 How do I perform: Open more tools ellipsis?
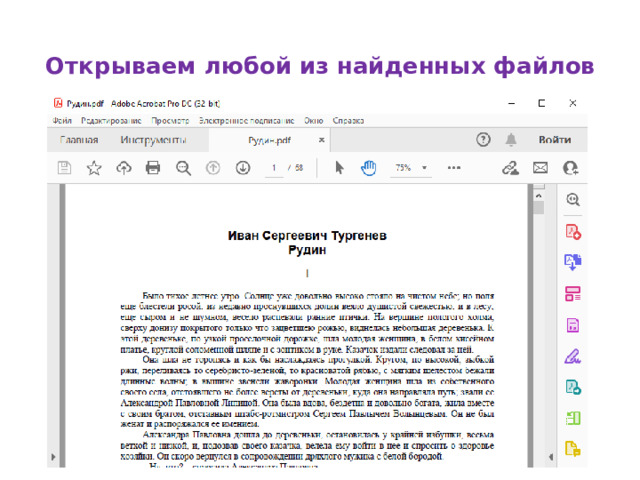(x=454, y=168)
